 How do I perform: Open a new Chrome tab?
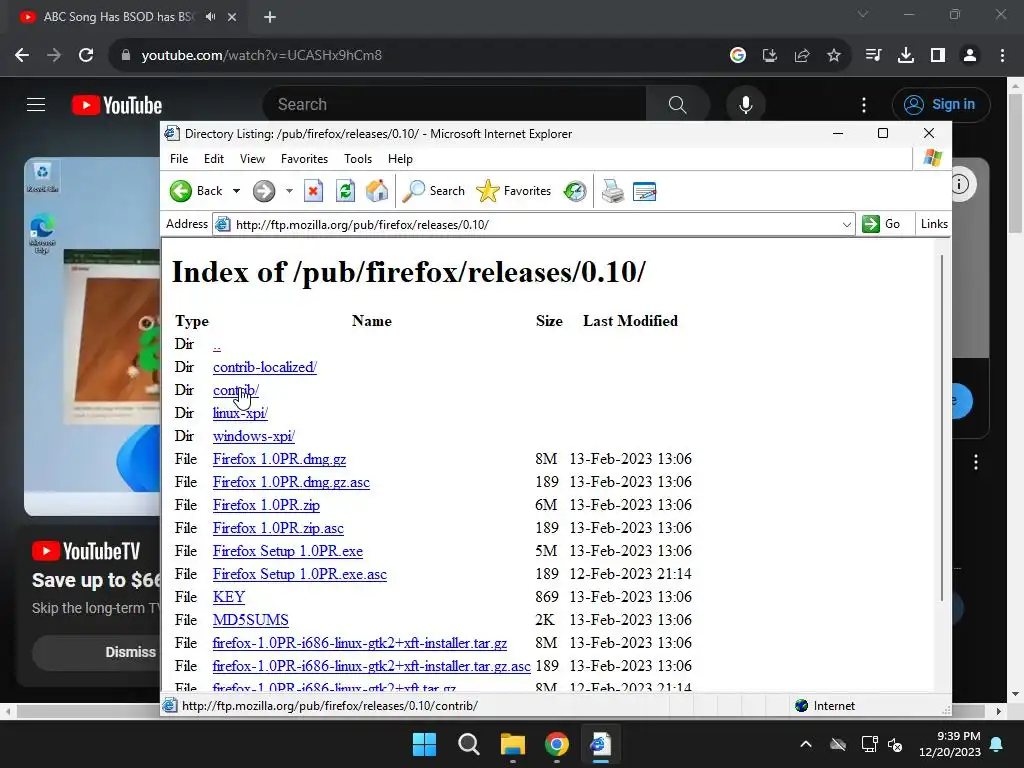270,17
